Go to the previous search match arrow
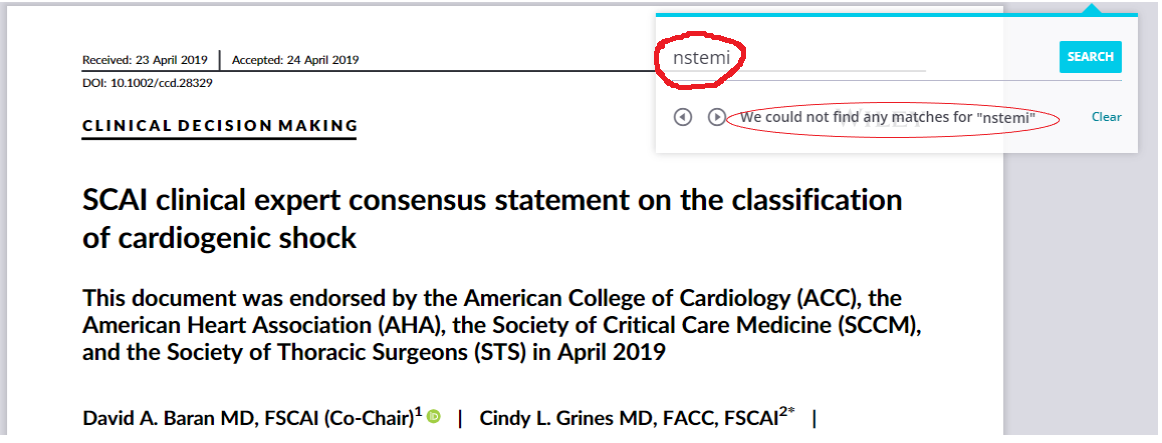 click(x=683, y=118)
